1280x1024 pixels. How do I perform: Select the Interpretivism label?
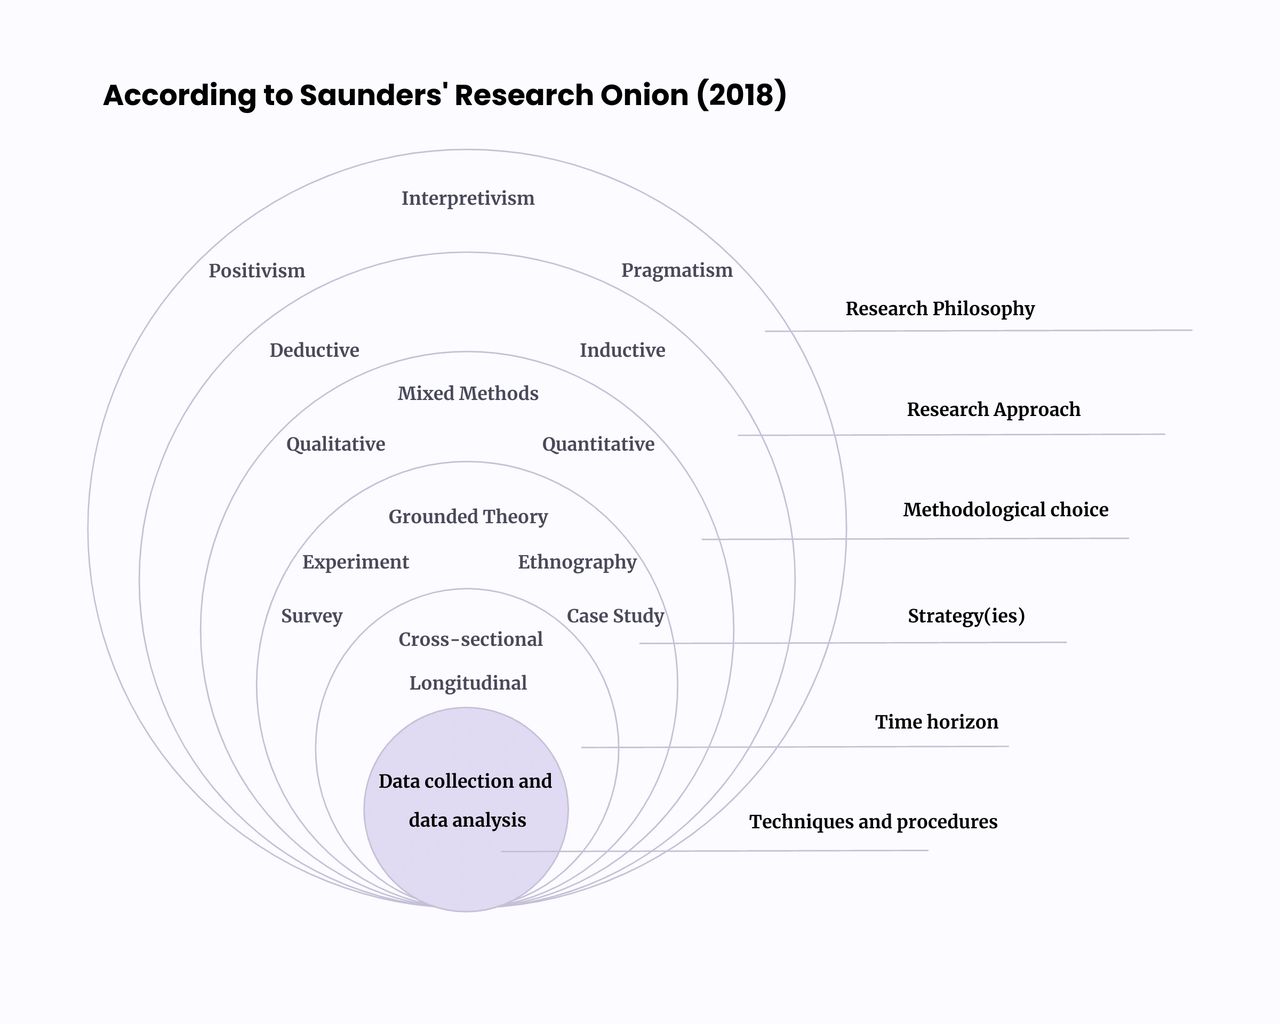[x=467, y=198]
